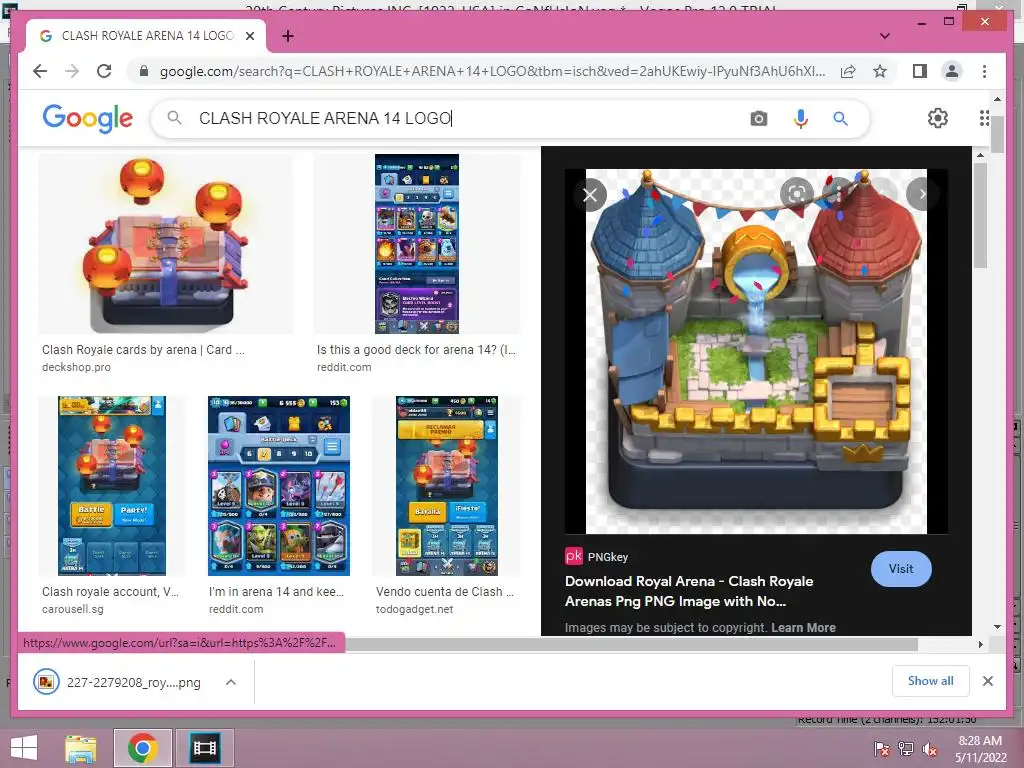Start voice search microphone
Image resolution: width=1024 pixels, height=768 pixels.
[801, 118]
